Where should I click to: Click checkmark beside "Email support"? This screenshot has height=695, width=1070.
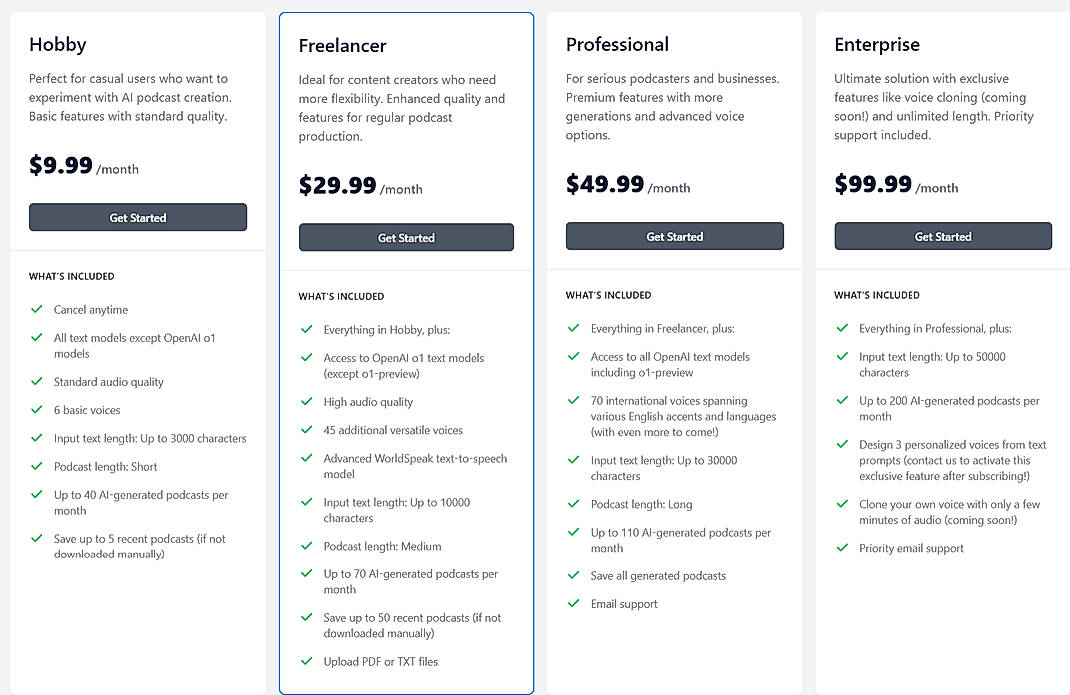pyautogui.click(x=573, y=603)
